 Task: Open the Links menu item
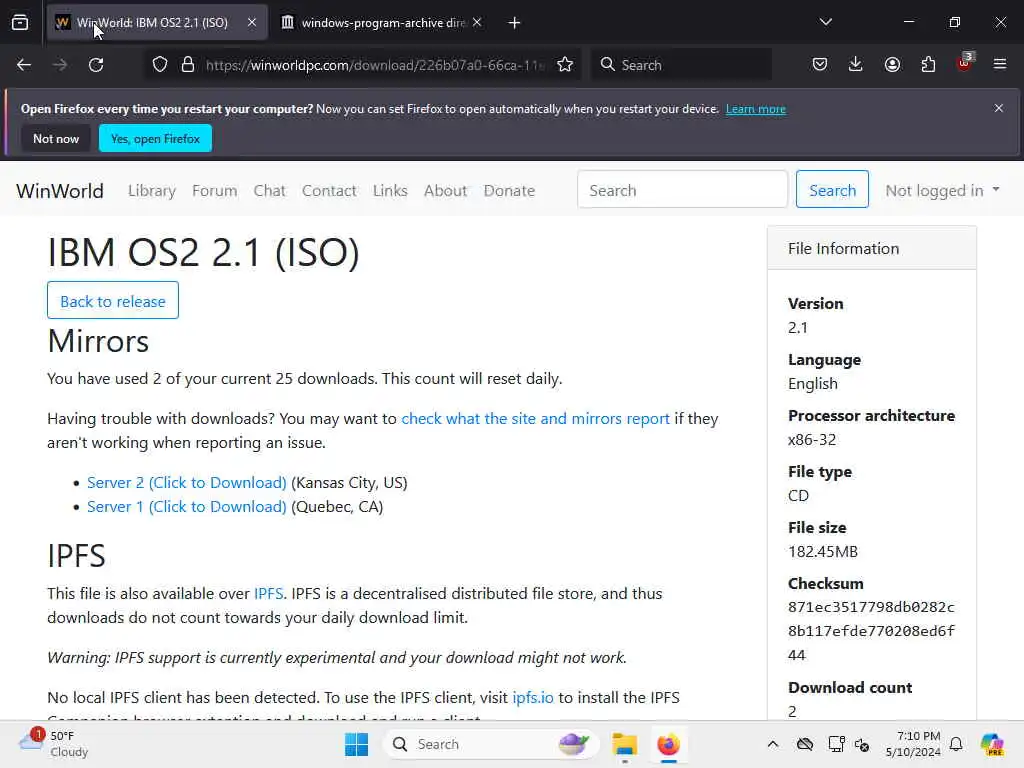tap(391, 191)
